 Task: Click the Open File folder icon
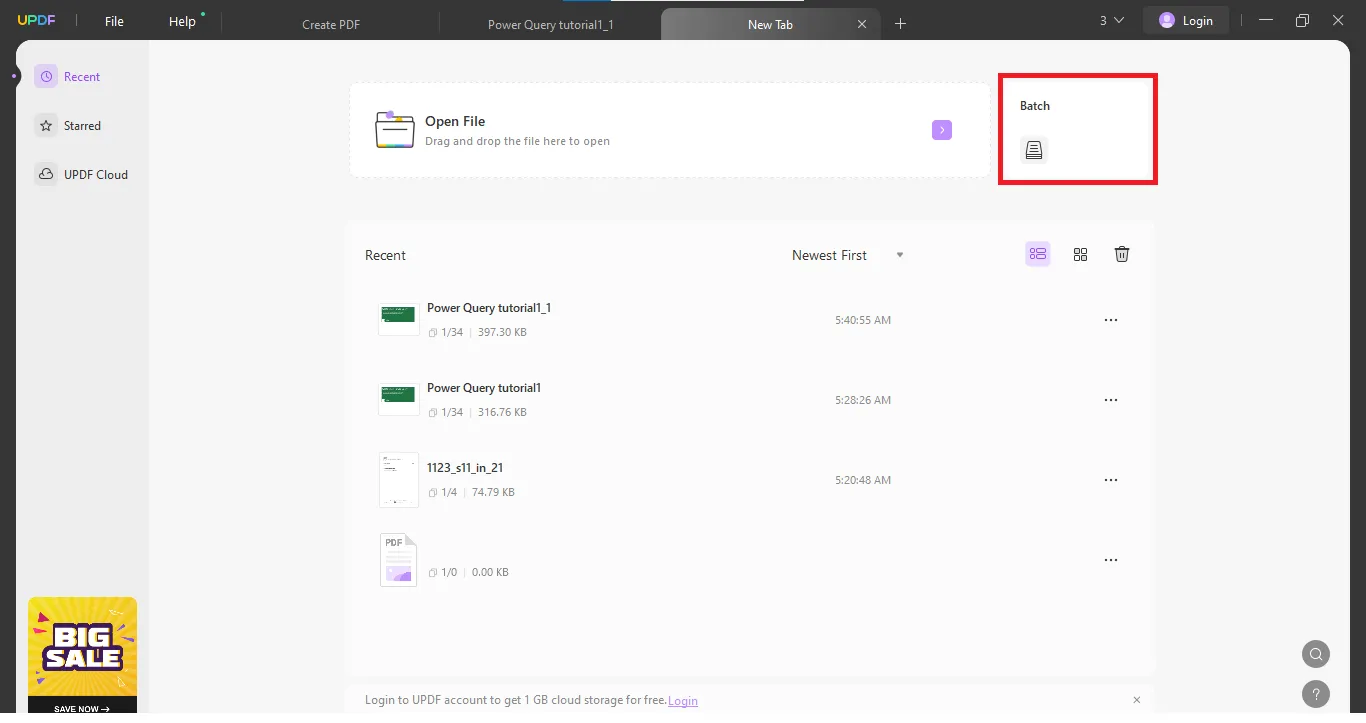[x=395, y=129]
